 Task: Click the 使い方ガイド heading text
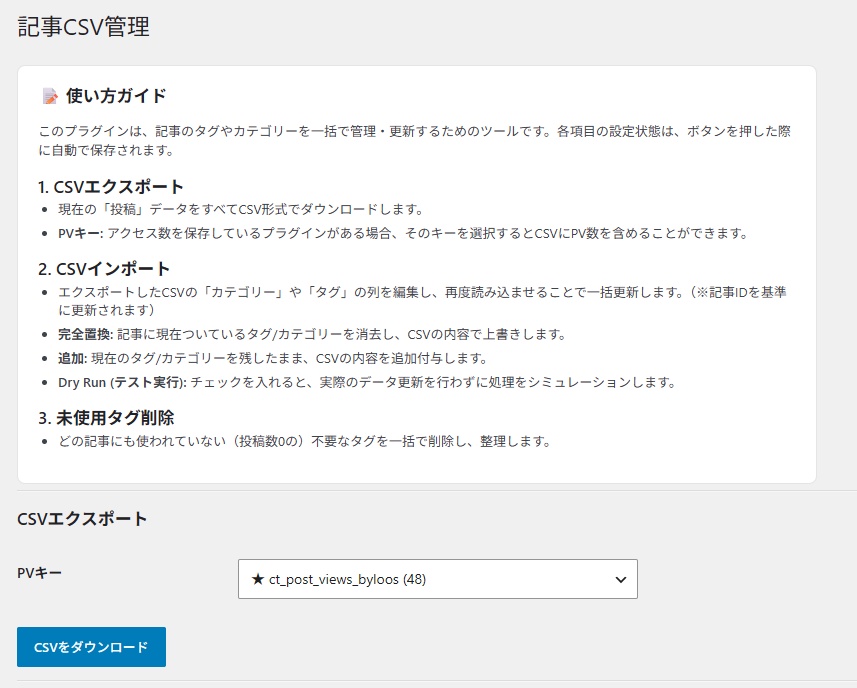tap(116, 96)
